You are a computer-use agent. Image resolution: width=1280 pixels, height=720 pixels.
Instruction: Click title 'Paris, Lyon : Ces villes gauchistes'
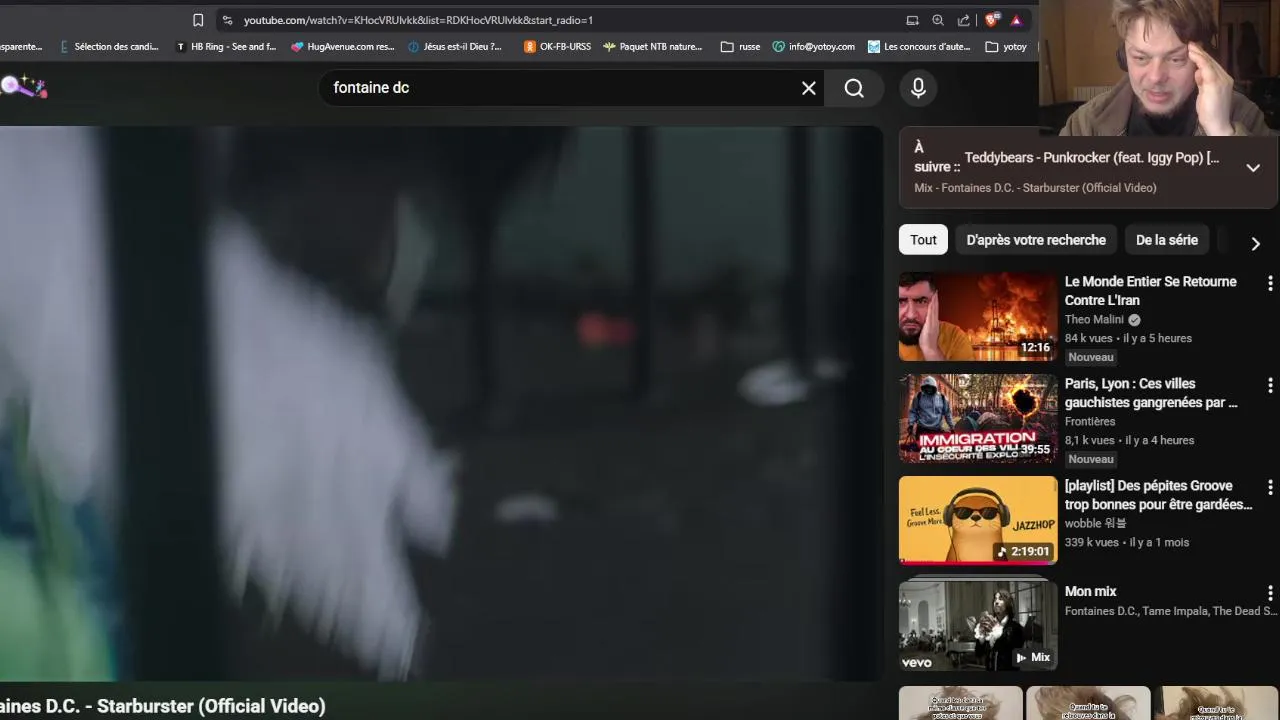pyautogui.click(x=1151, y=393)
